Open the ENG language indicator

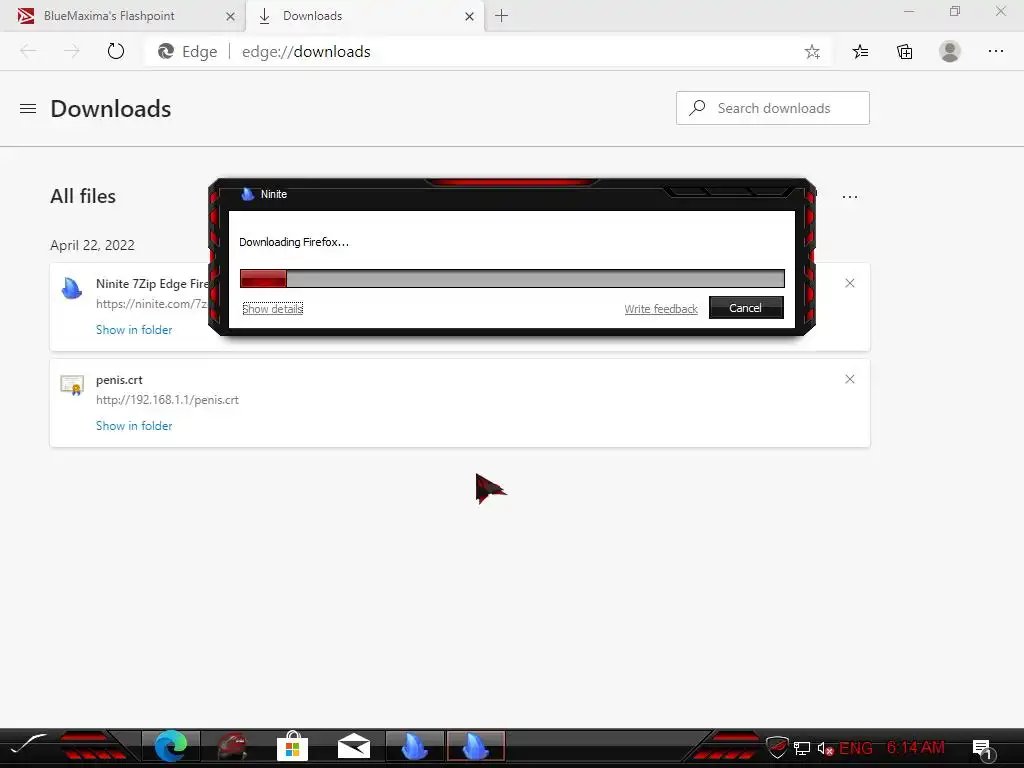coord(856,748)
